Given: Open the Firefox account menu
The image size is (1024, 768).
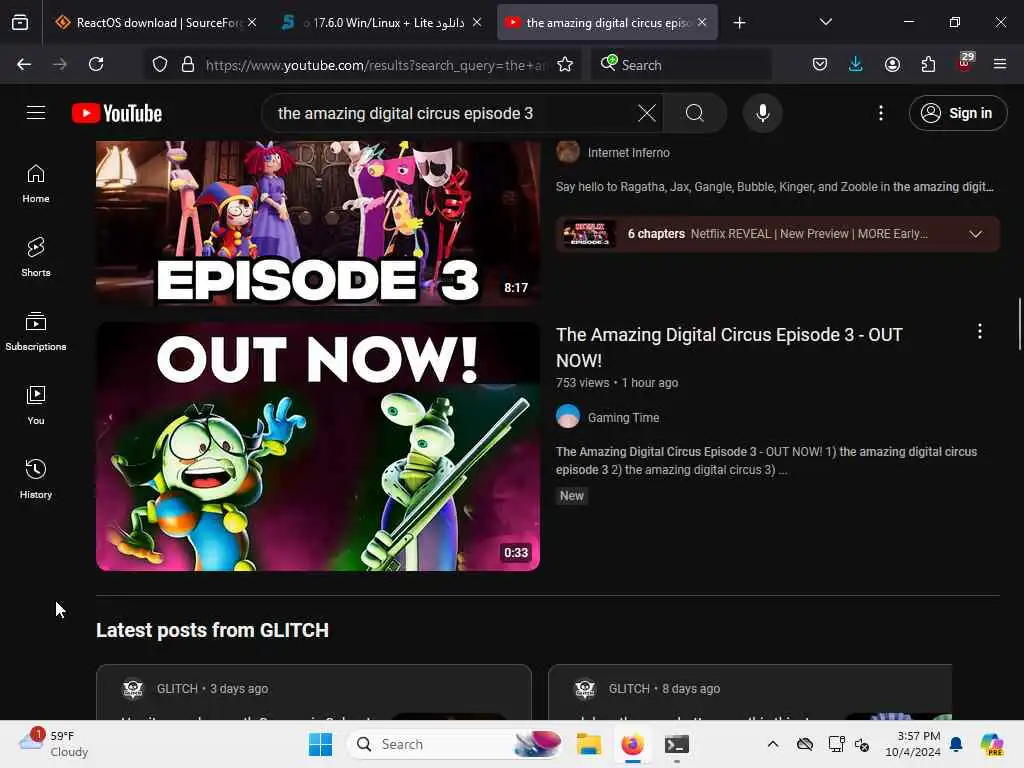Looking at the screenshot, I should coord(892,64).
